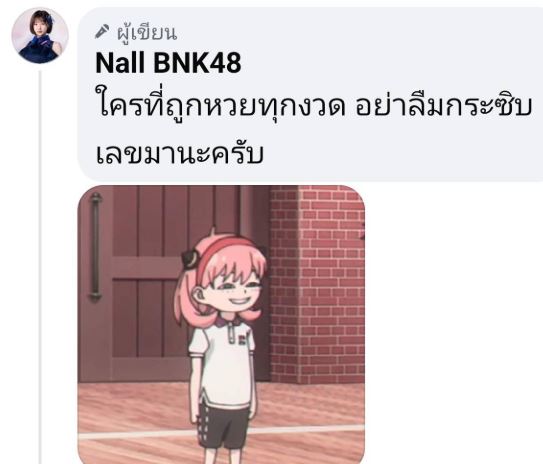Open the attached pink-haired anime girl image

point(221,324)
